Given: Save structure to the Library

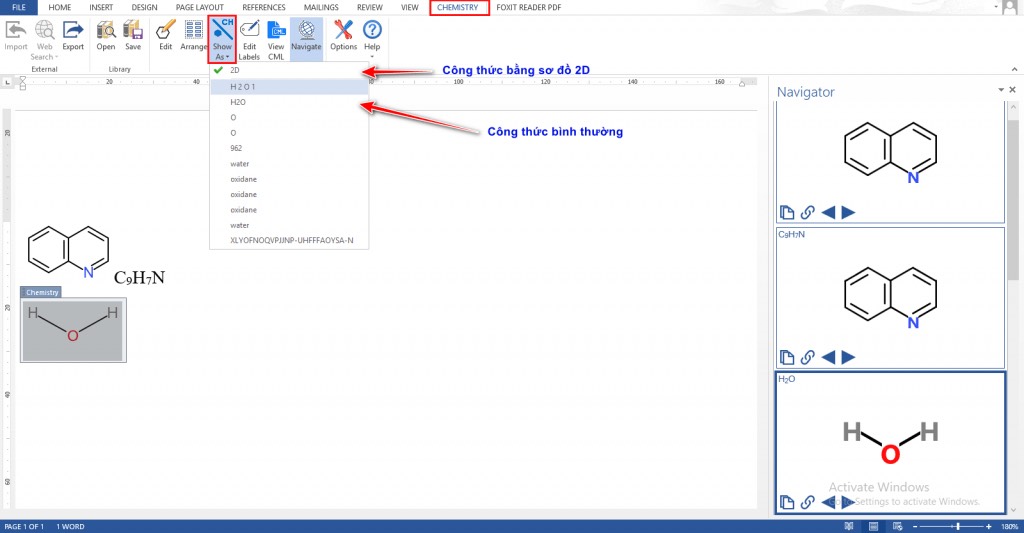Looking at the screenshot, I should (x=133, y=36).
